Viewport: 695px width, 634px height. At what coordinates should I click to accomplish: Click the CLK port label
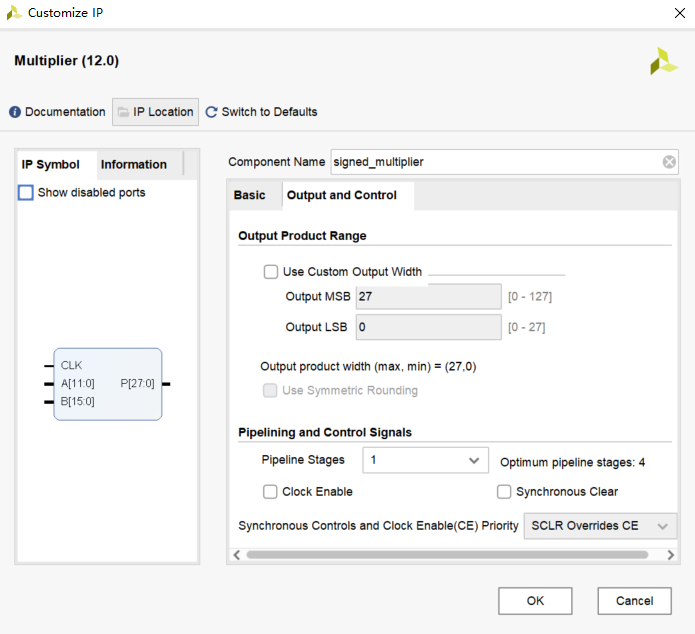(x=71, y=365)
